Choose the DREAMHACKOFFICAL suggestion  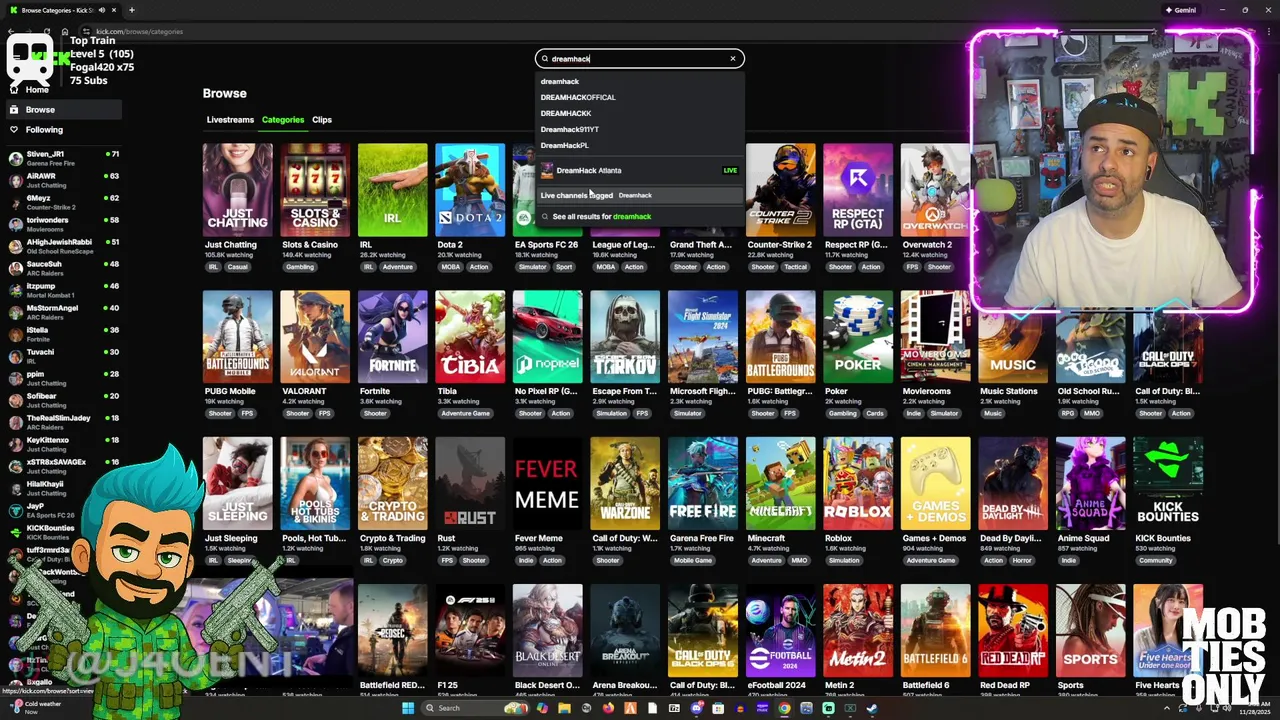tap(640, 97)
